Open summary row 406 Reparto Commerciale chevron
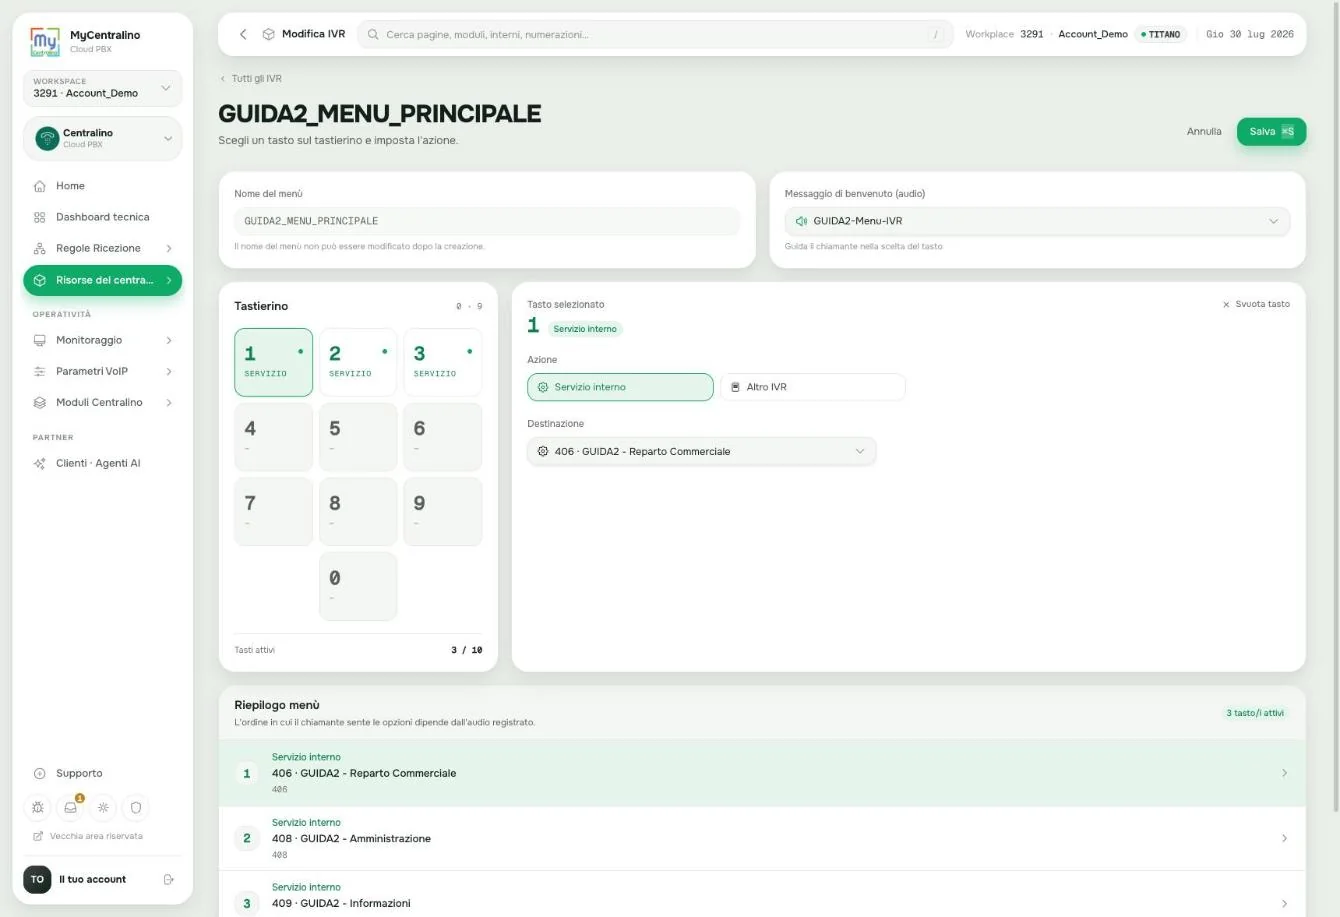1340x917 pixels. [x=1284, y=773]
